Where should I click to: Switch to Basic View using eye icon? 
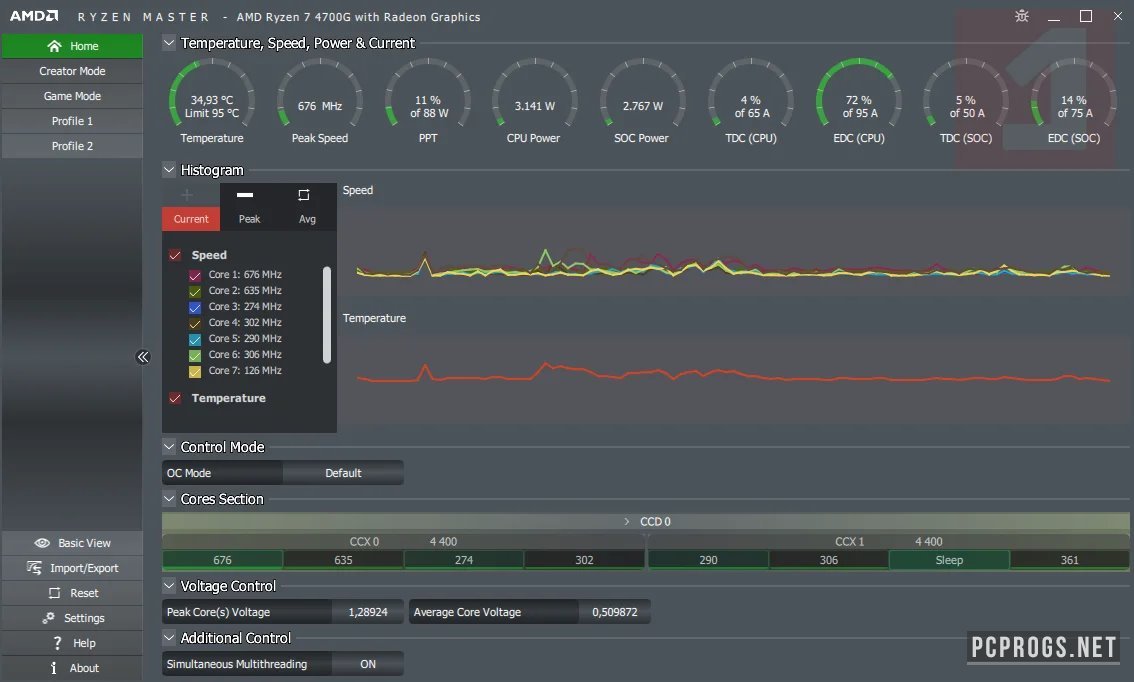tap(42, 543)
